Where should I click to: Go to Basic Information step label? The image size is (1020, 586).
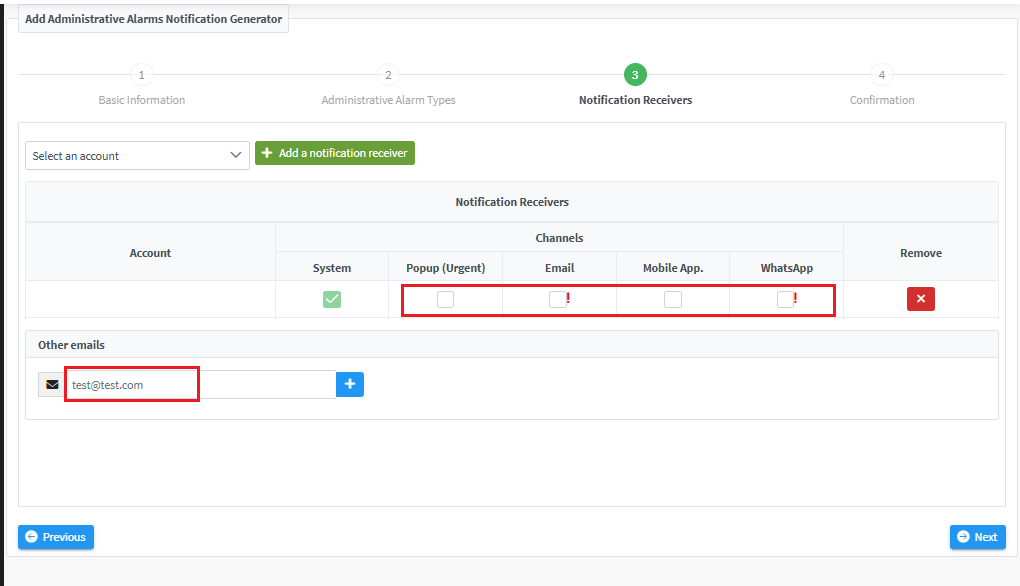click(141, 100)
